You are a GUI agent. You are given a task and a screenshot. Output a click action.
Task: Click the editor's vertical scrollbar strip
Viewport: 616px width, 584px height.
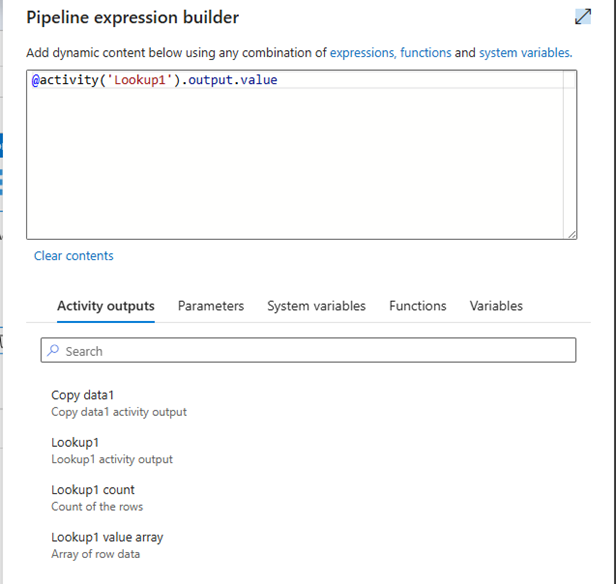click(569, 153)
